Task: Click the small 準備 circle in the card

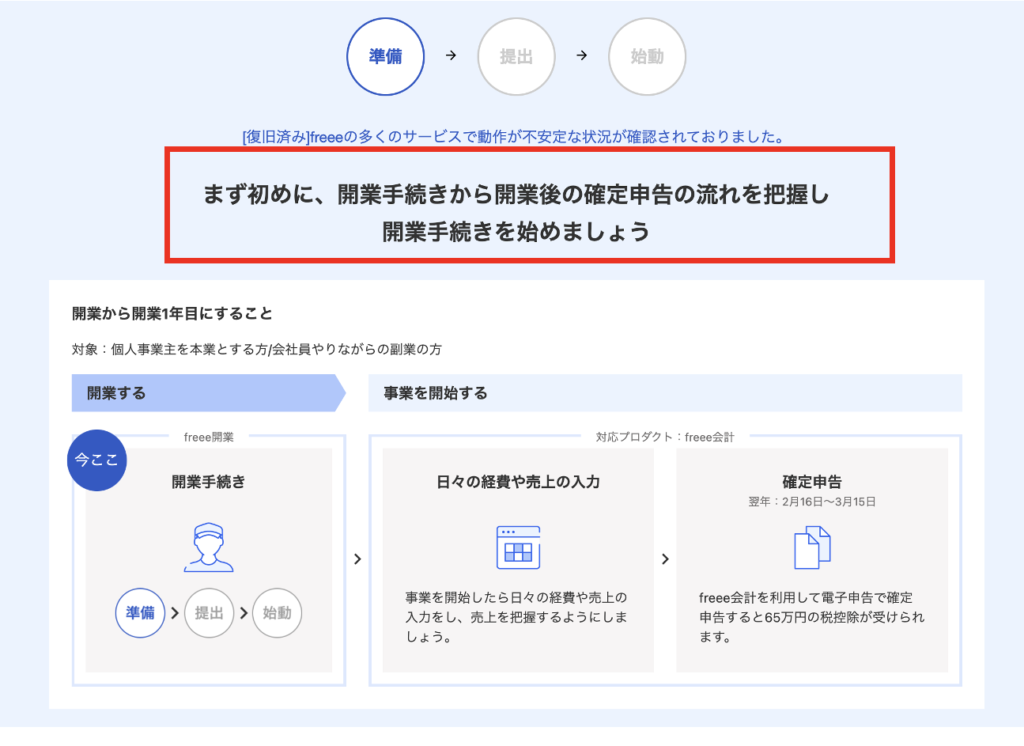Action: [140, 613]
